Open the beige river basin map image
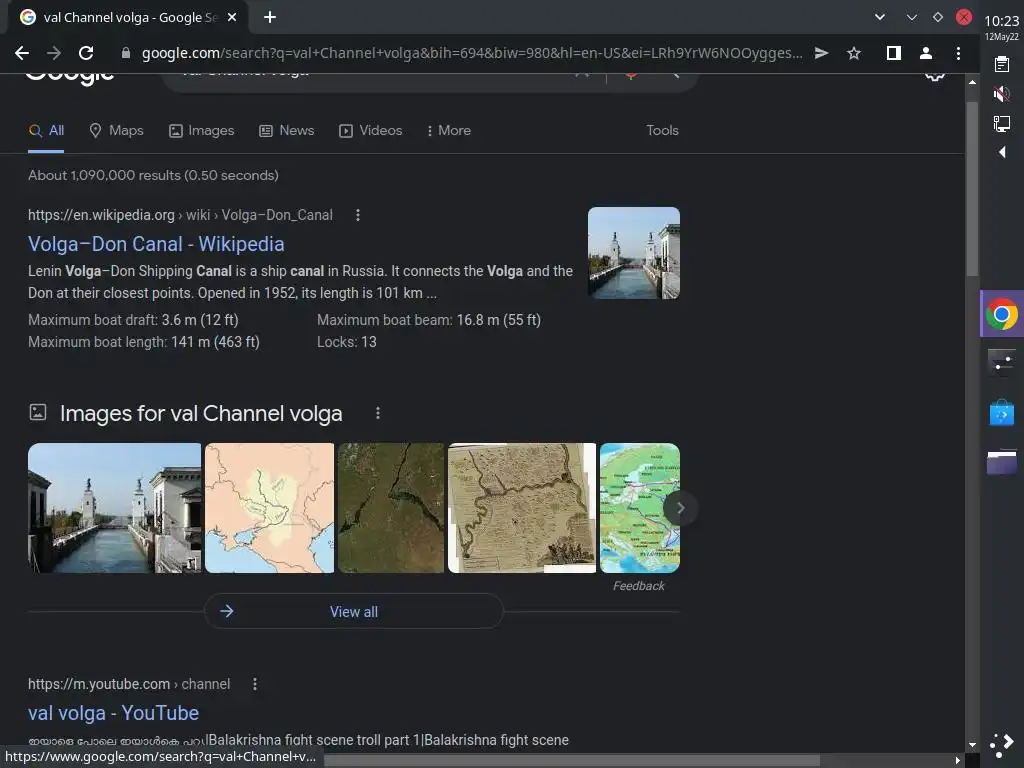Image resolution: width=1024 pixels, height=768 pixels. click(x=269, y=507)
